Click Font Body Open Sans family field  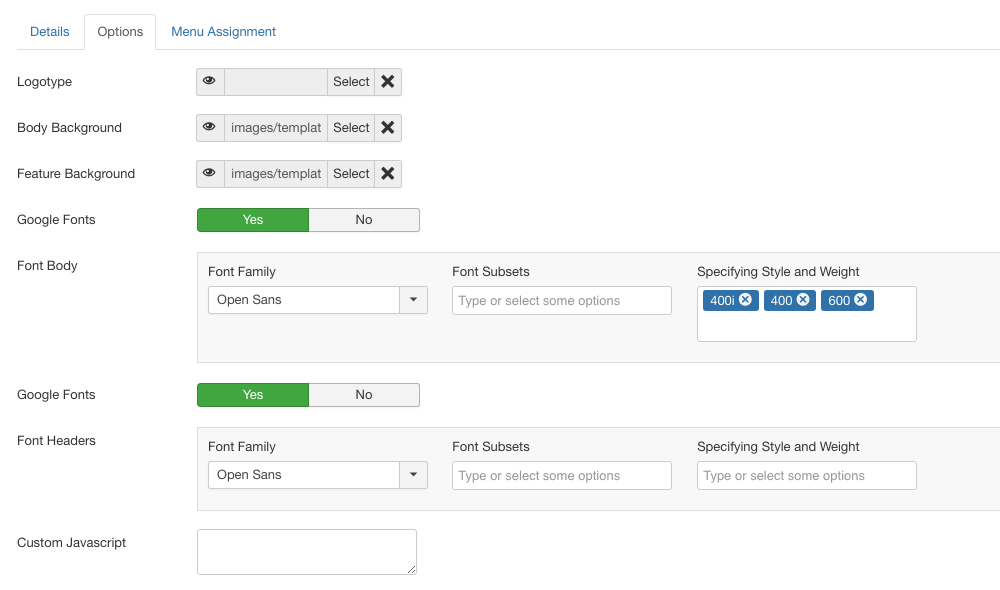304,300
